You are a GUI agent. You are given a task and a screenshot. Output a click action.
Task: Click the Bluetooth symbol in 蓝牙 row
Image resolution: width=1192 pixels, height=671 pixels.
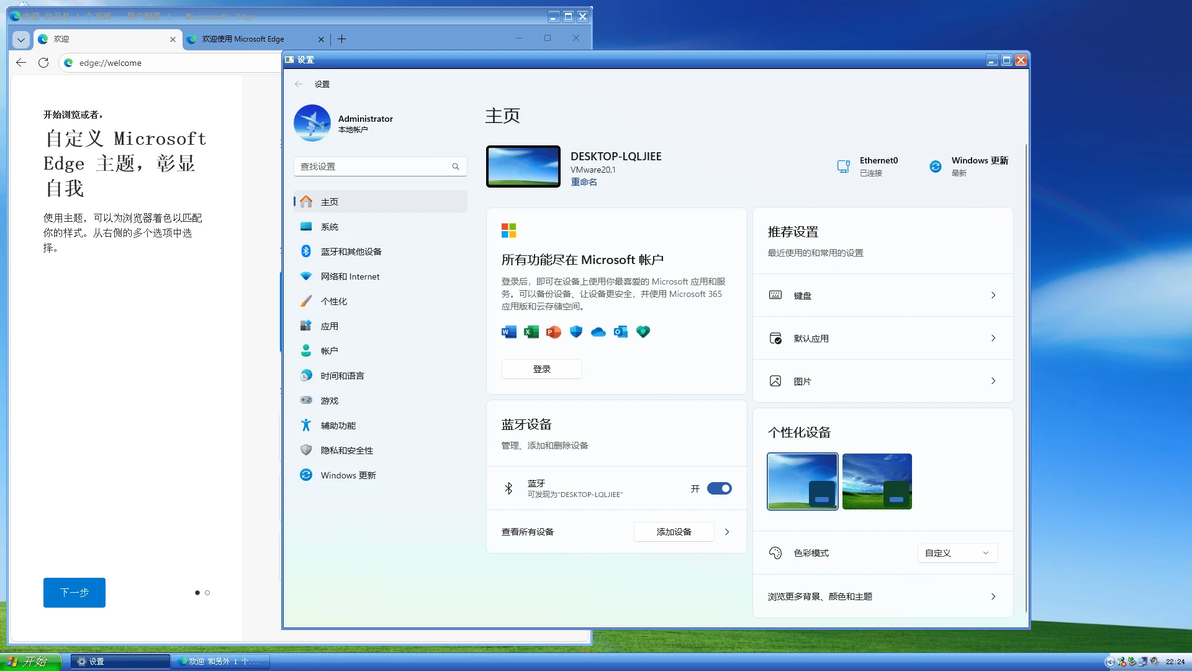(x=509, y=489)
